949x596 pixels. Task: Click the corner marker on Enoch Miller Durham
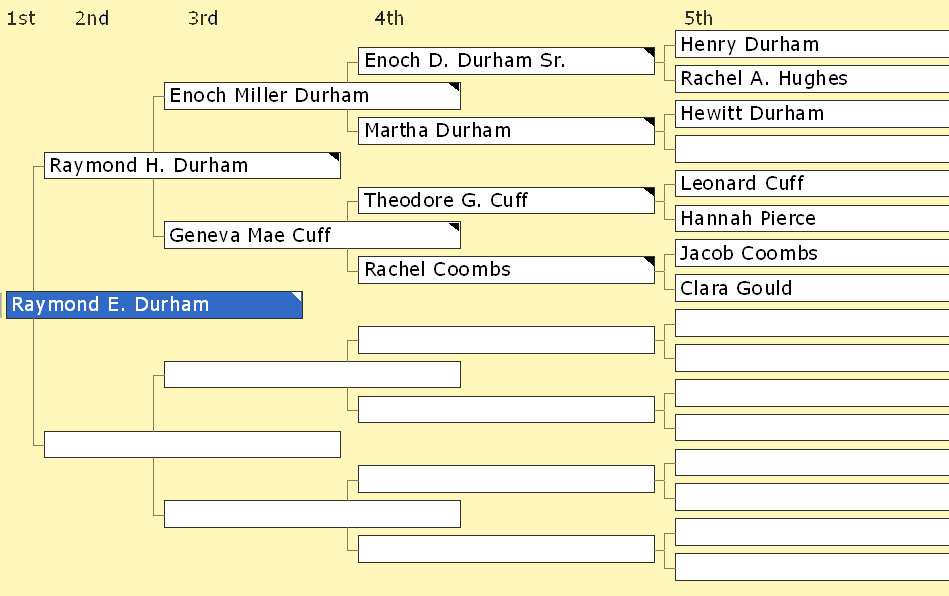(x=455, y=87)
